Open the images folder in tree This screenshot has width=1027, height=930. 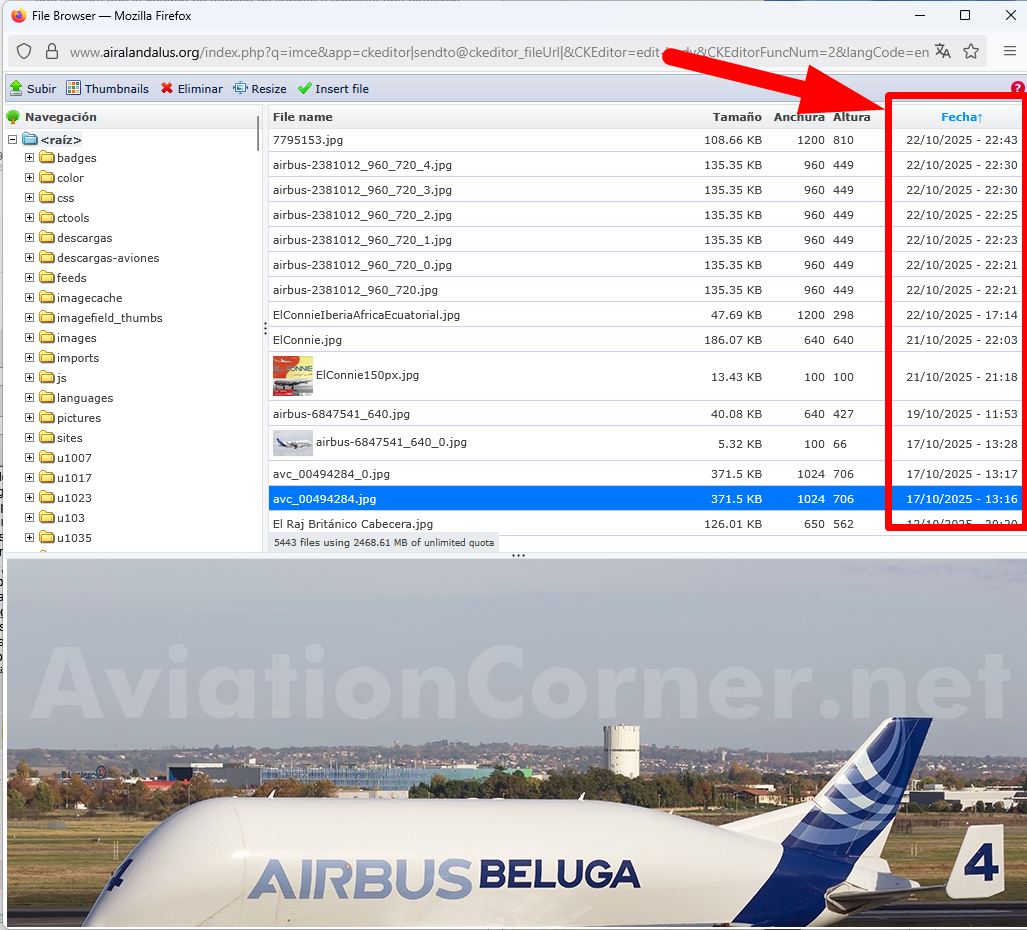(x=76, y=338)
